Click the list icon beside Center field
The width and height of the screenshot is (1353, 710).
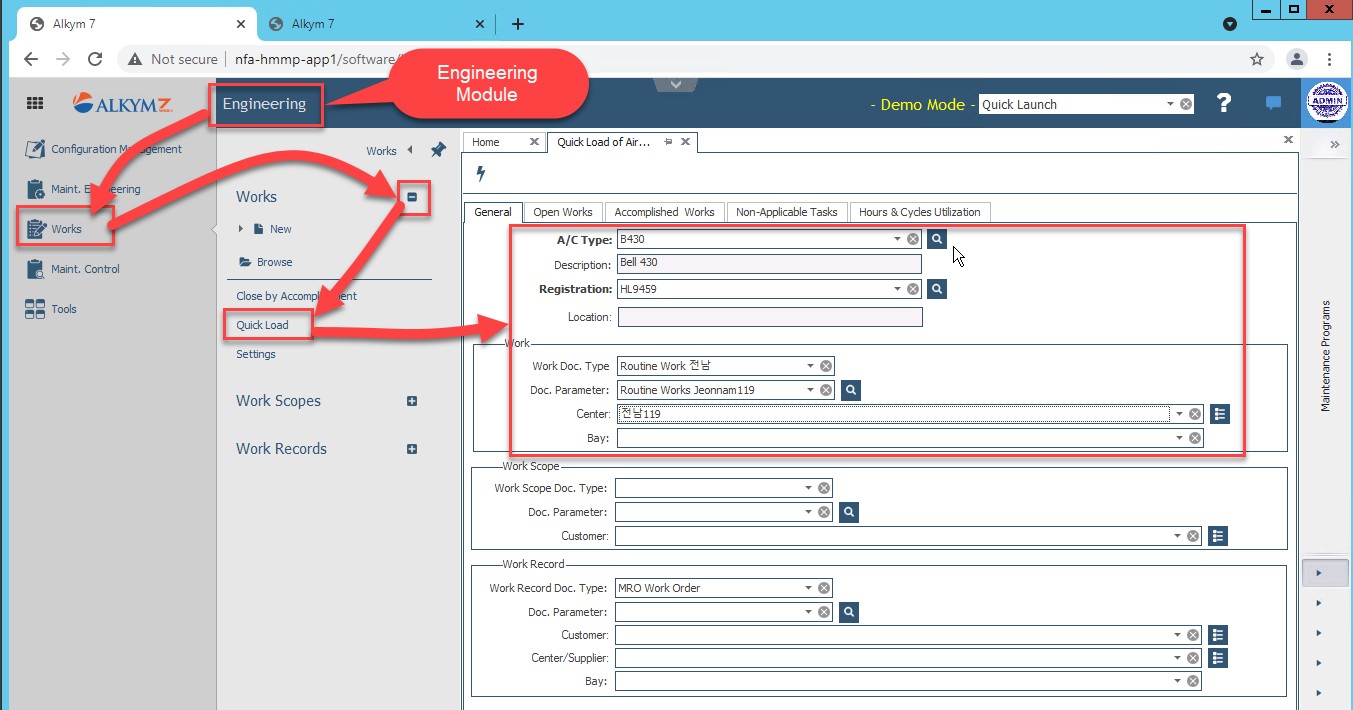coord(1219,414)
